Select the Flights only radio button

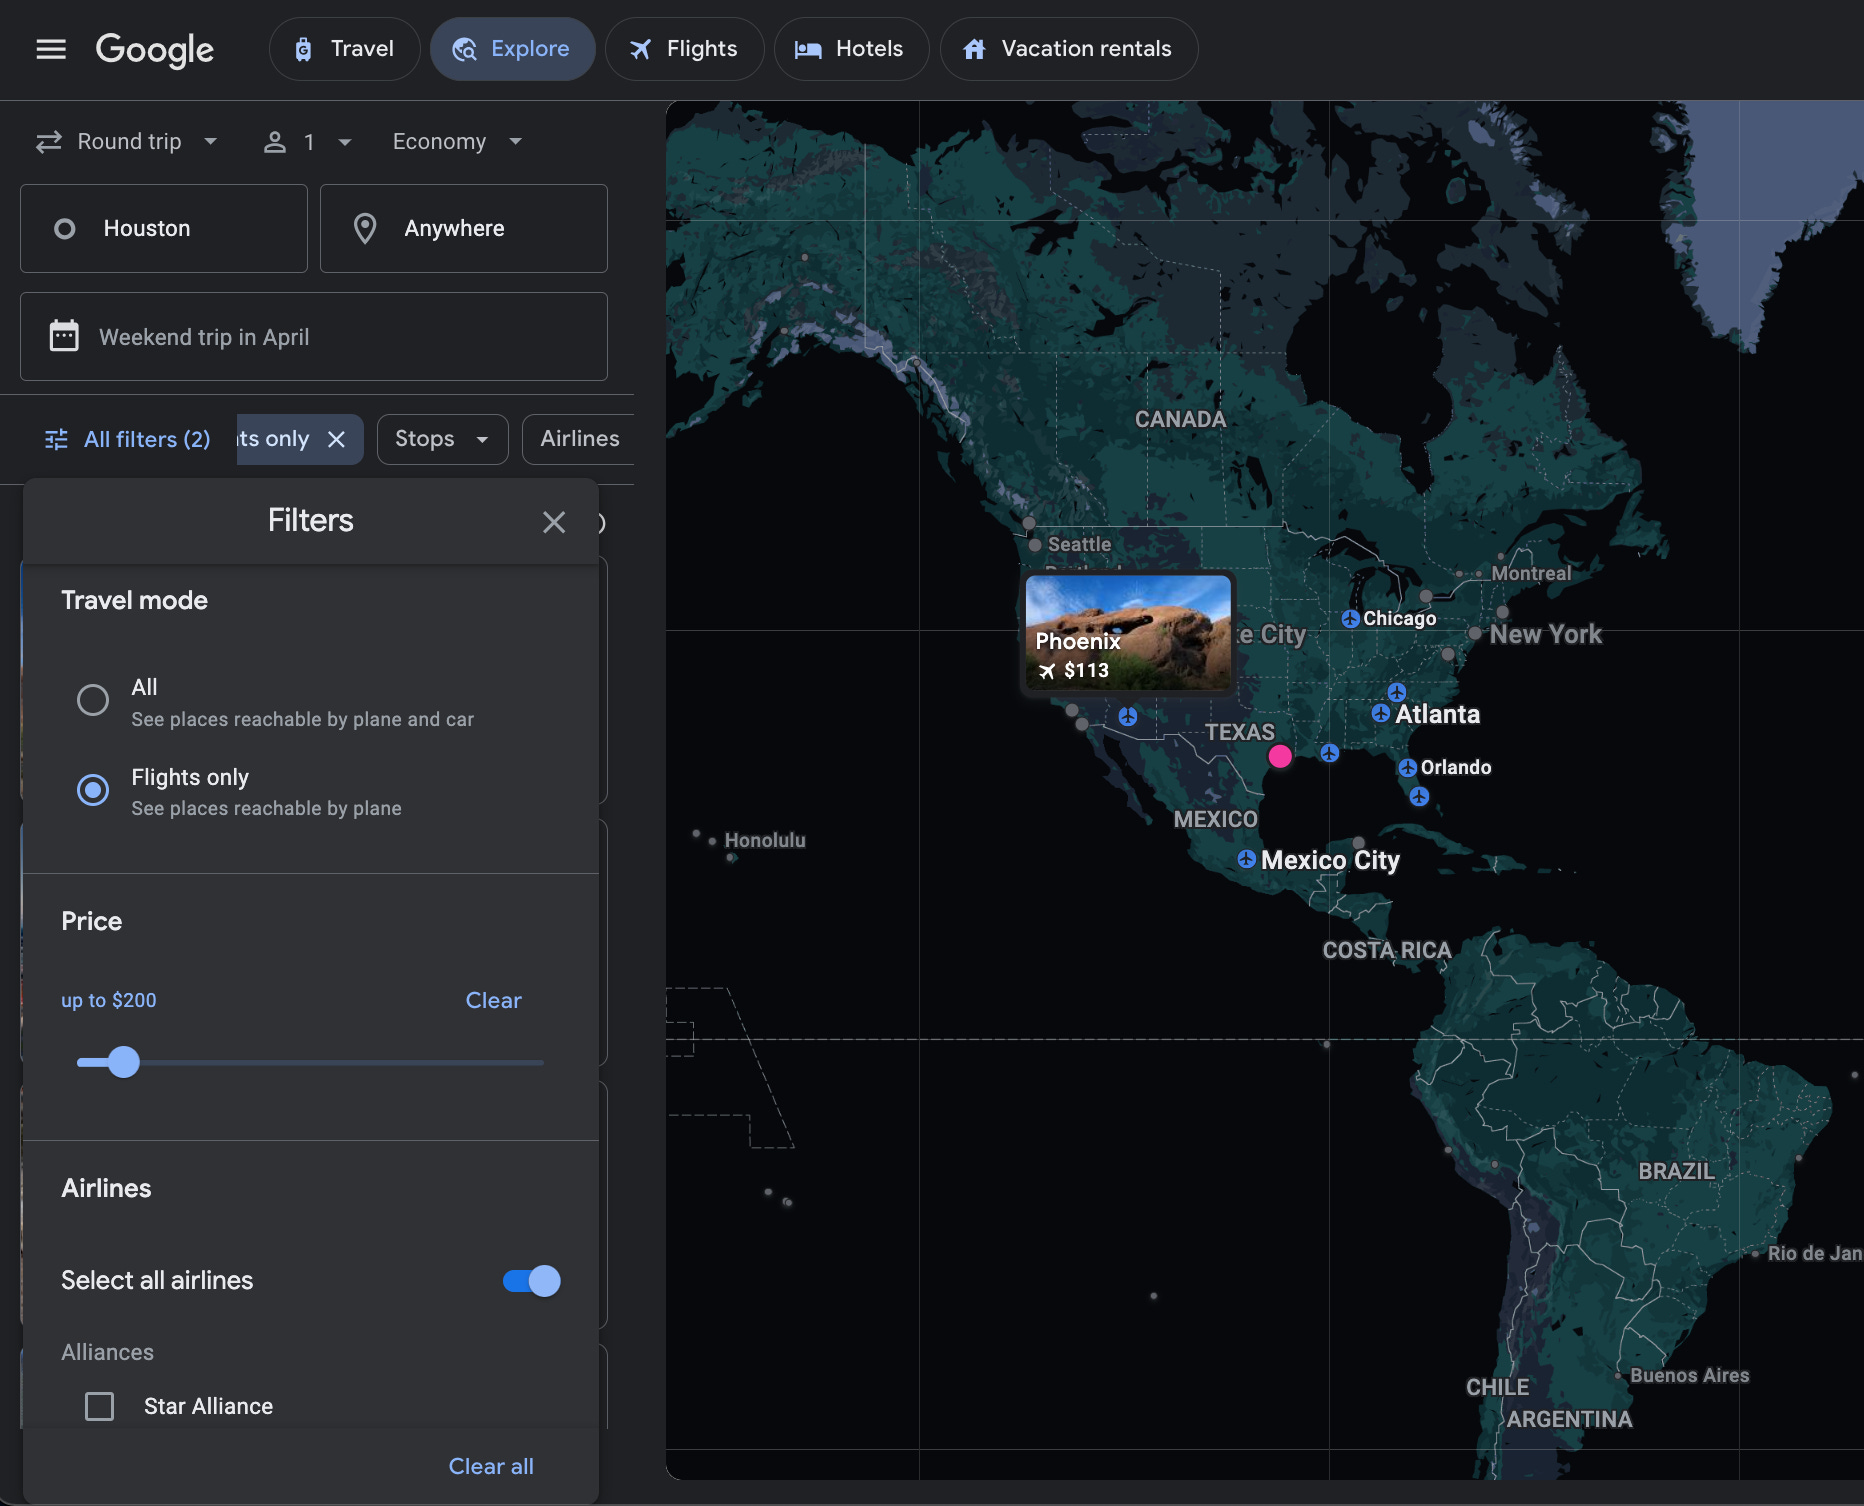pyautogui.click(x=93, y=790)
